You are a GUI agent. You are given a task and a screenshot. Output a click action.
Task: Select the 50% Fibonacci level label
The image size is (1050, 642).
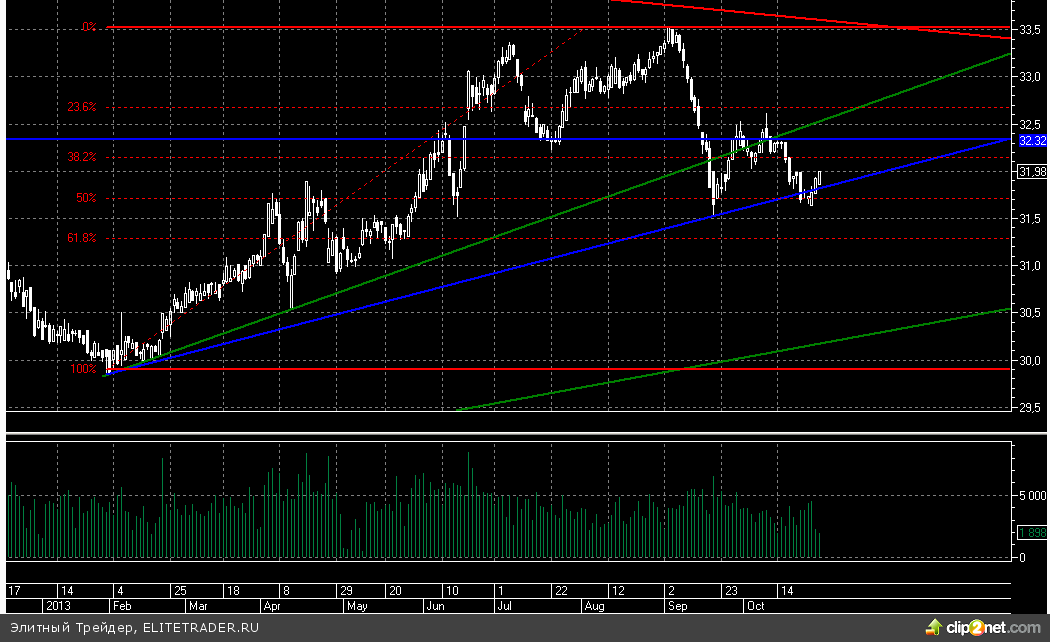[86, 198]
